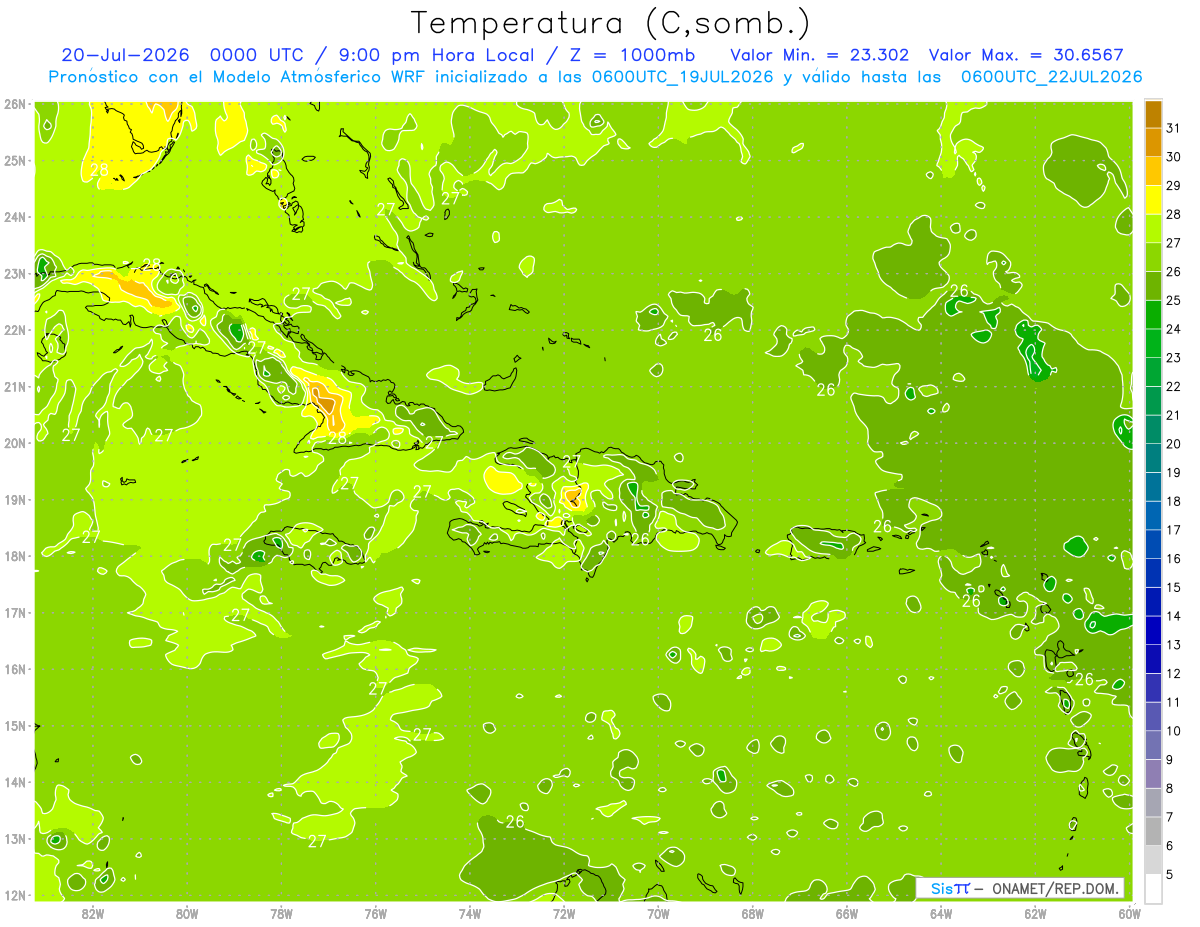Click the blue legend swatch between 15 and 16

point(1153,573)
